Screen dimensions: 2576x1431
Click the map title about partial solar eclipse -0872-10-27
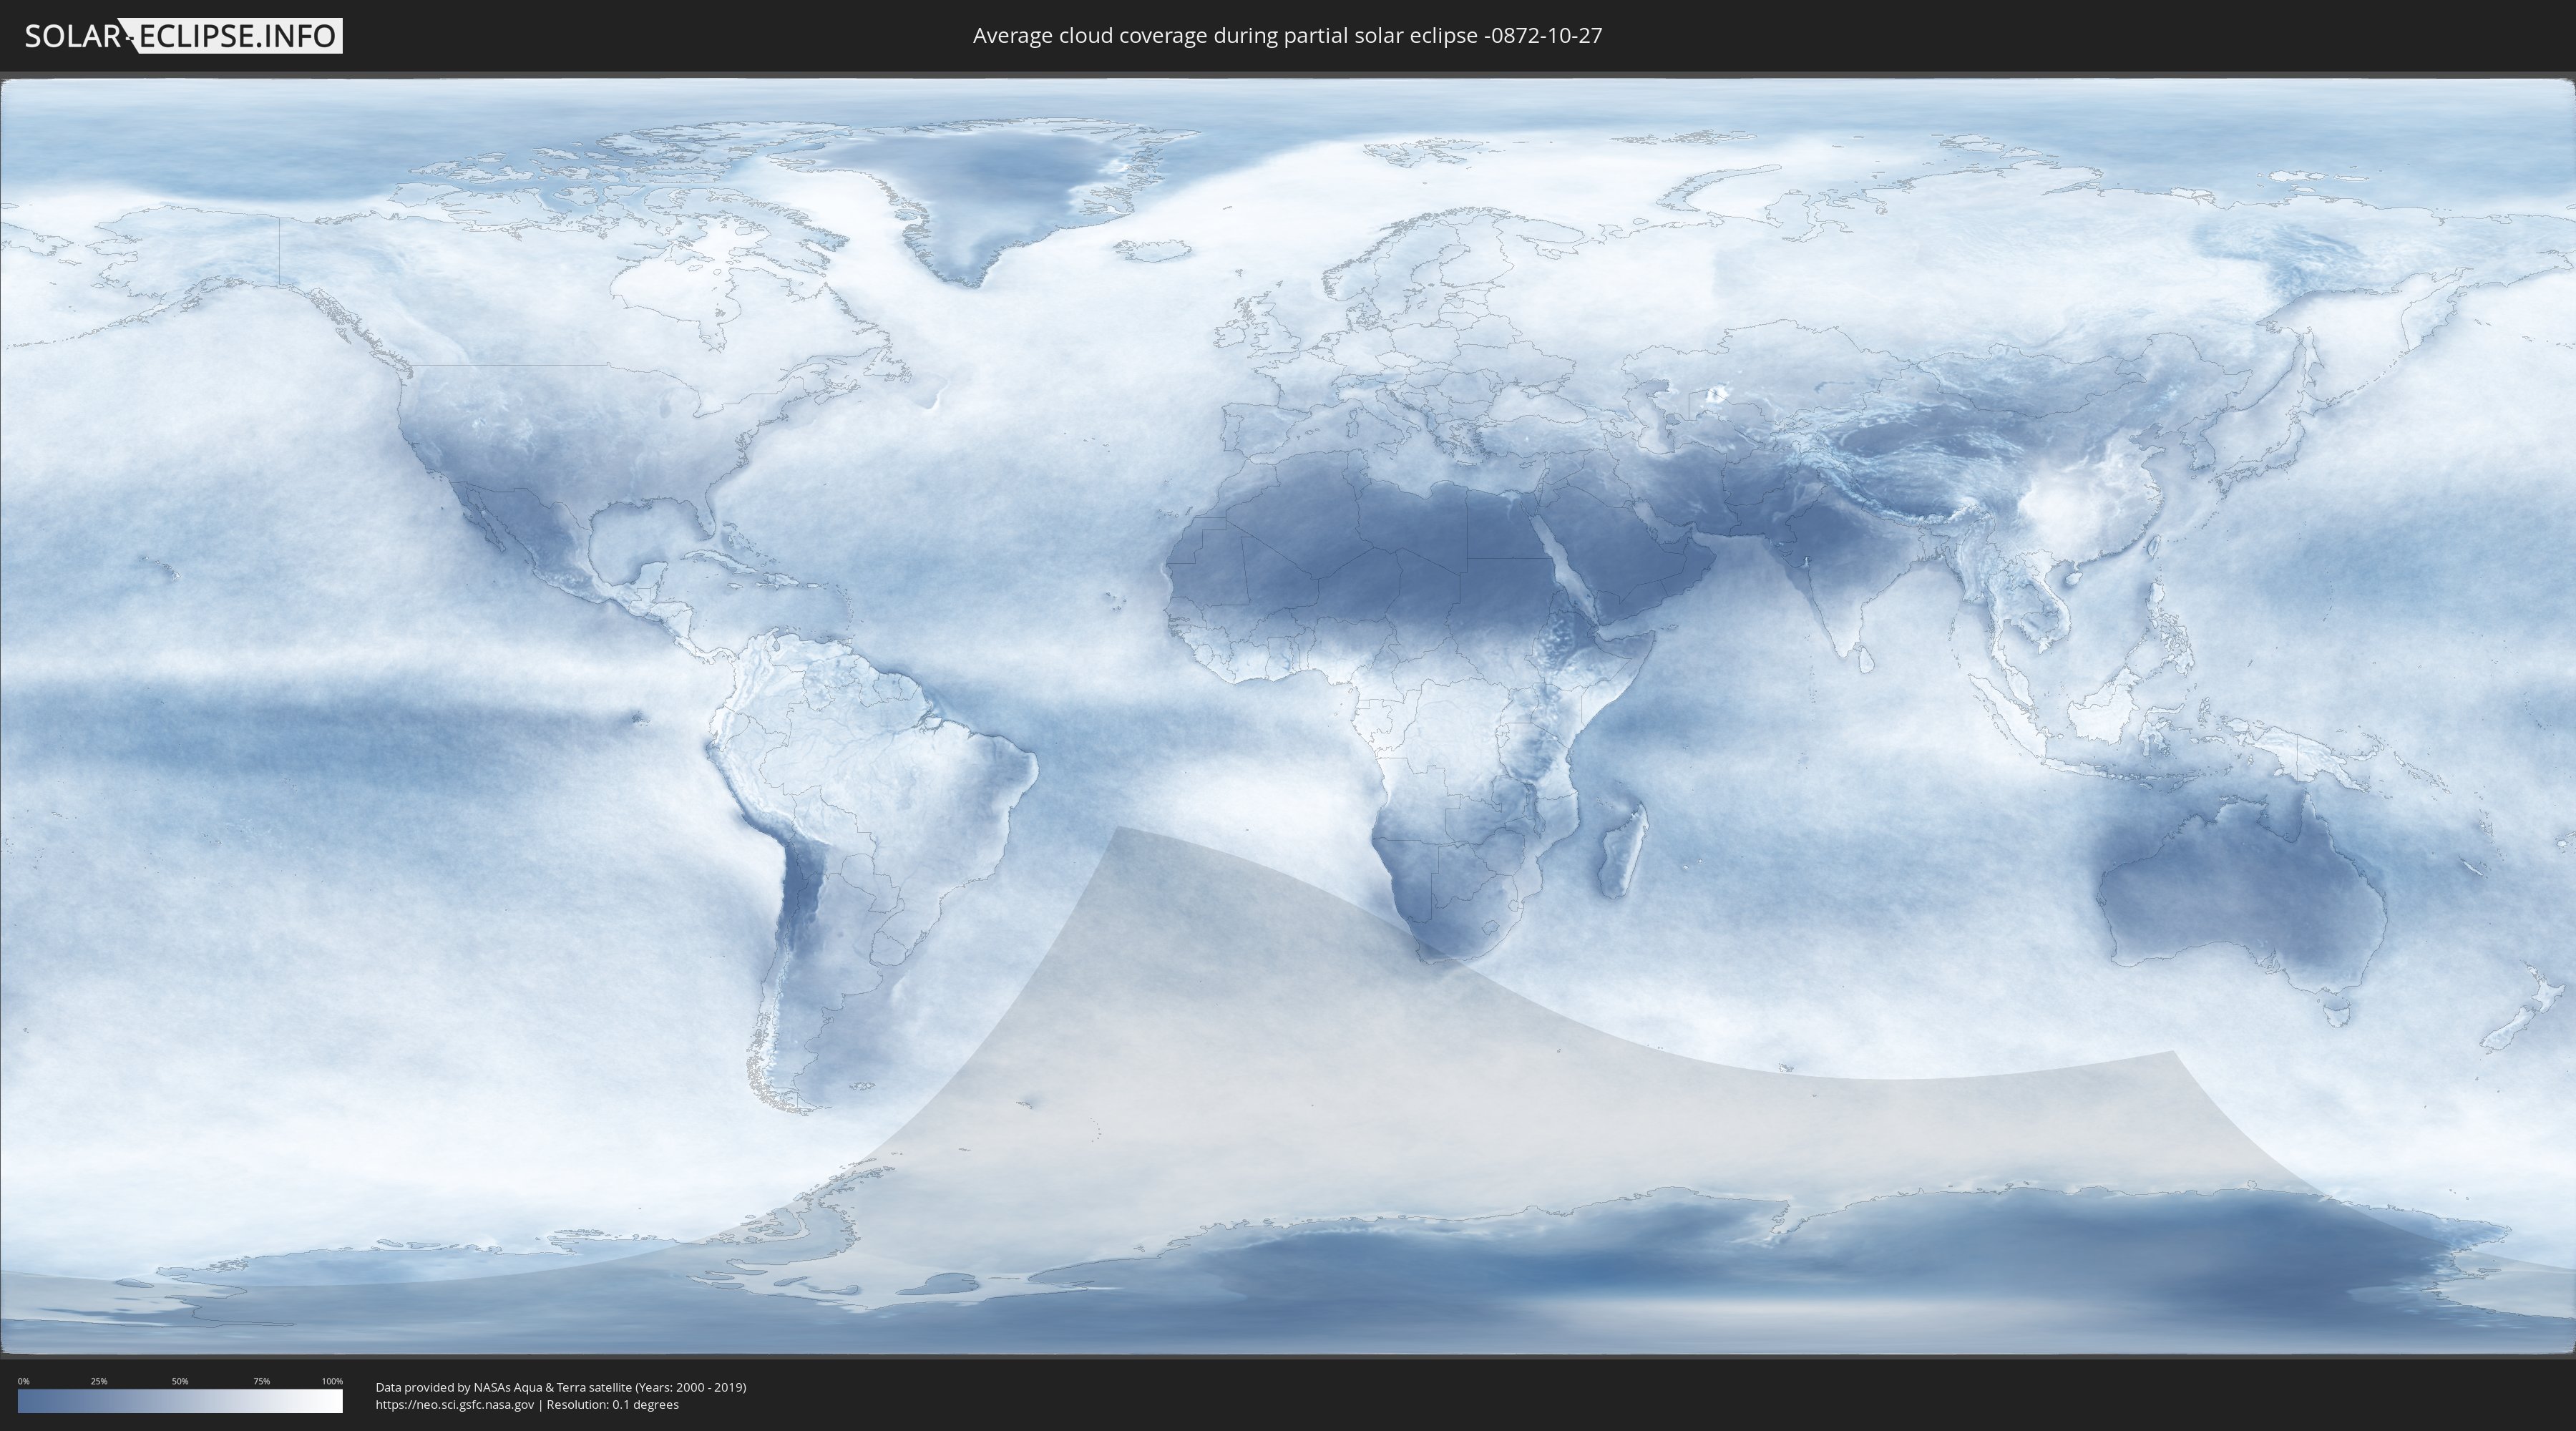1287,36
